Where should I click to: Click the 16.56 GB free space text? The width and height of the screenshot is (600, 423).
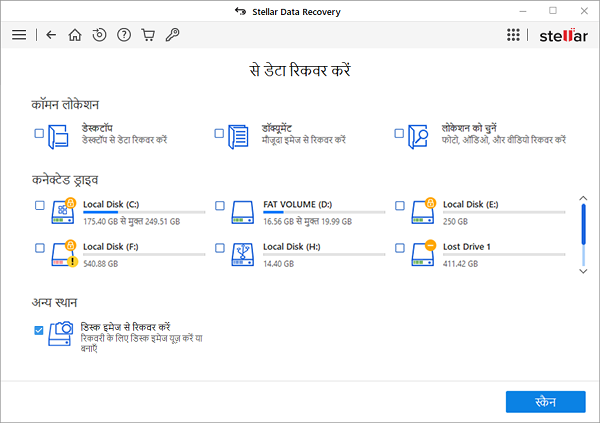307,222
